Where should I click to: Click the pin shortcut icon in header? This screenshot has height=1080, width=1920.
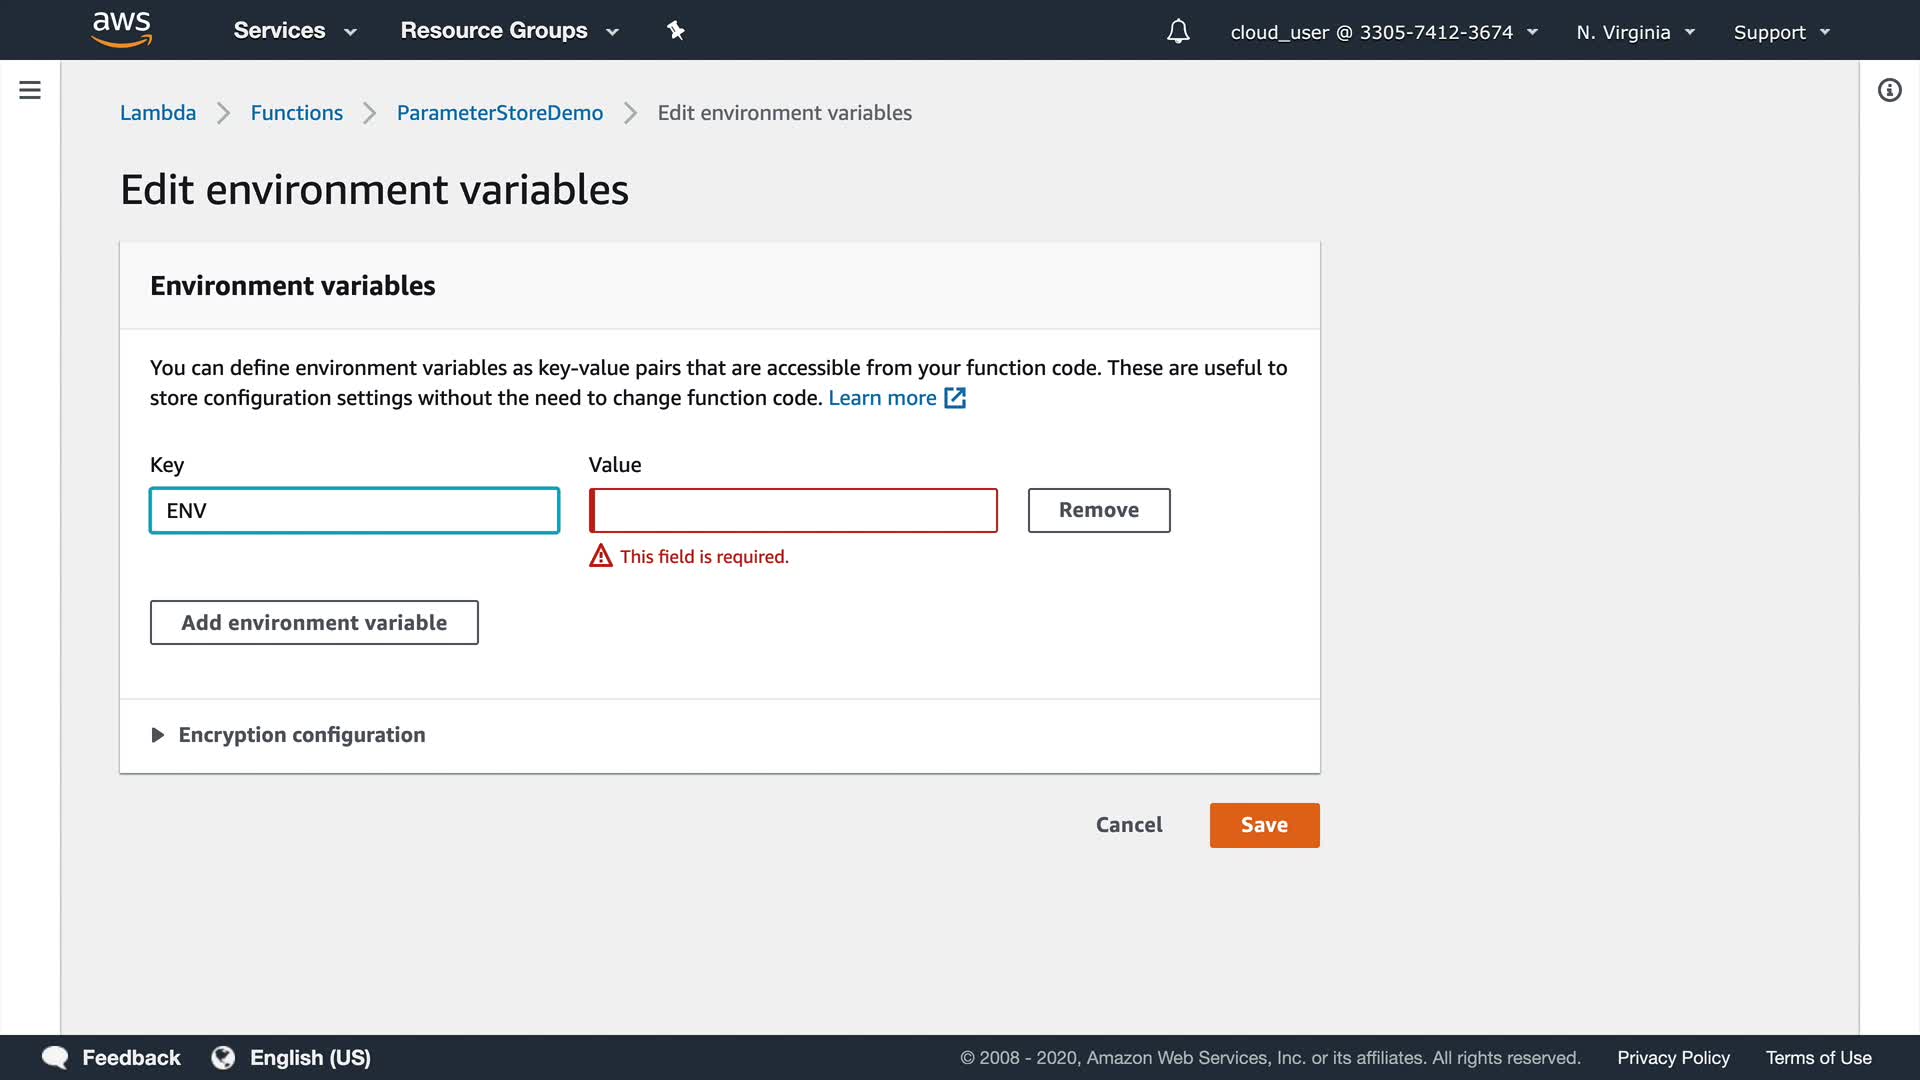tap(676, 31)
